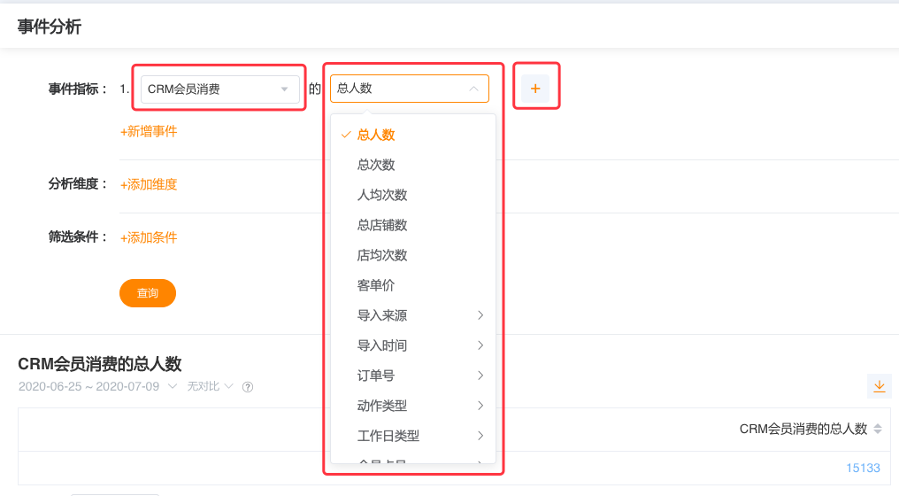Viewport: 899px width, 497px height.
Task: Click the help question mark icon
Action: [247, 387]
